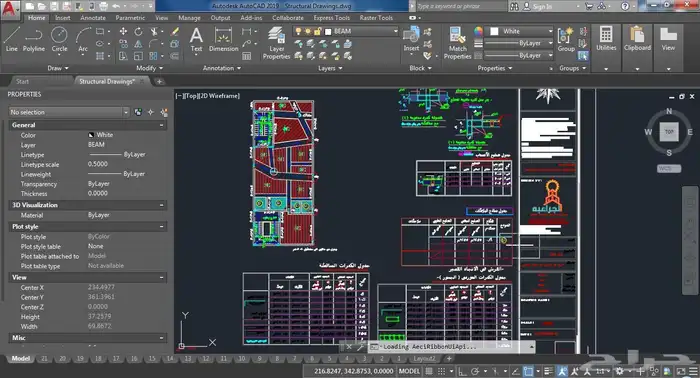Click the Save icon in quick access toolbar
Viewport: 700px width, 378px height.
(x=54, y=6)
